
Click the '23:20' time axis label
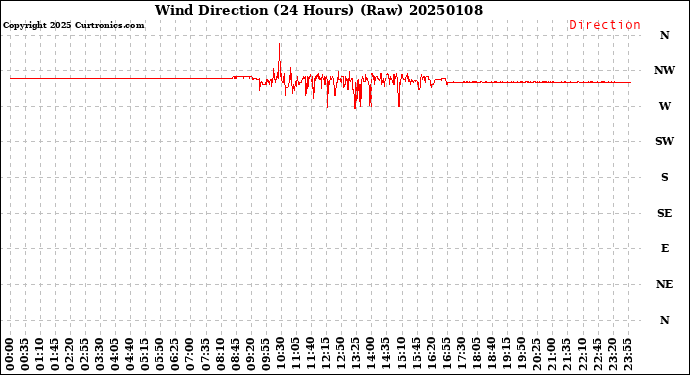(x=612, y=354)
